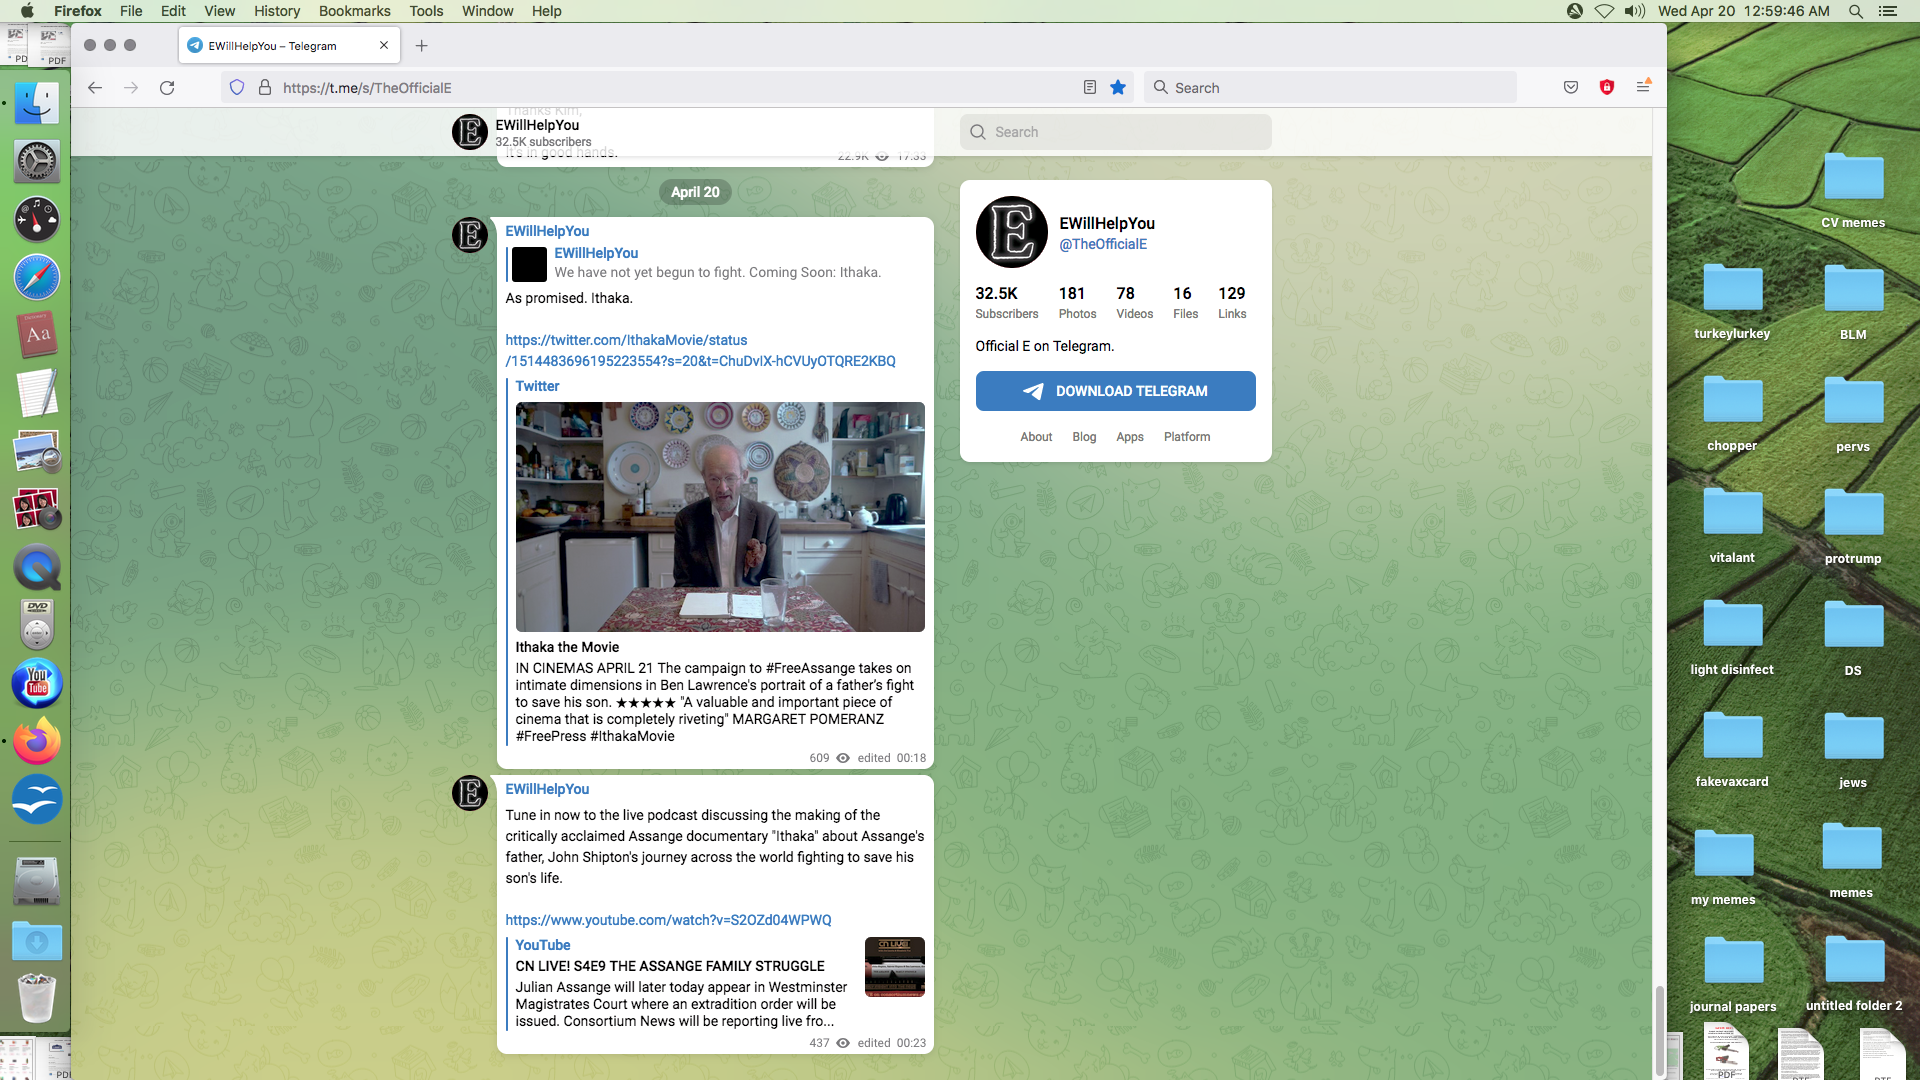
Task: Open the Trash in the Dock
Action: (x=37, y=998)
